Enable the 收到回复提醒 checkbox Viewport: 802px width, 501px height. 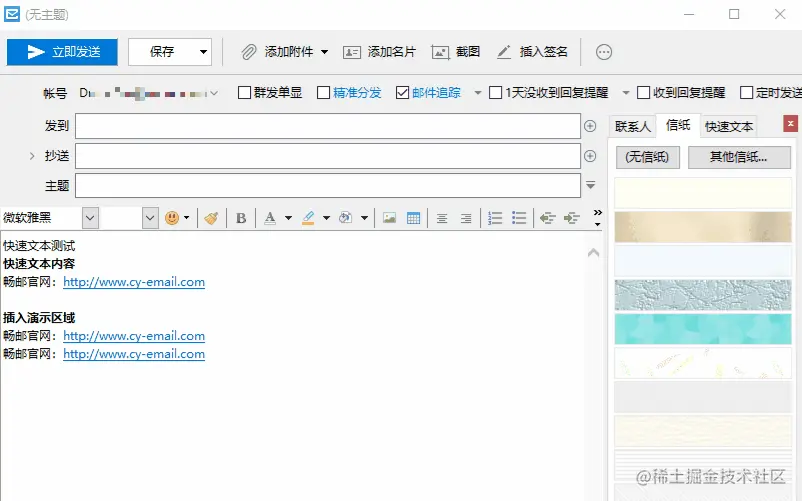coord(643,93)
